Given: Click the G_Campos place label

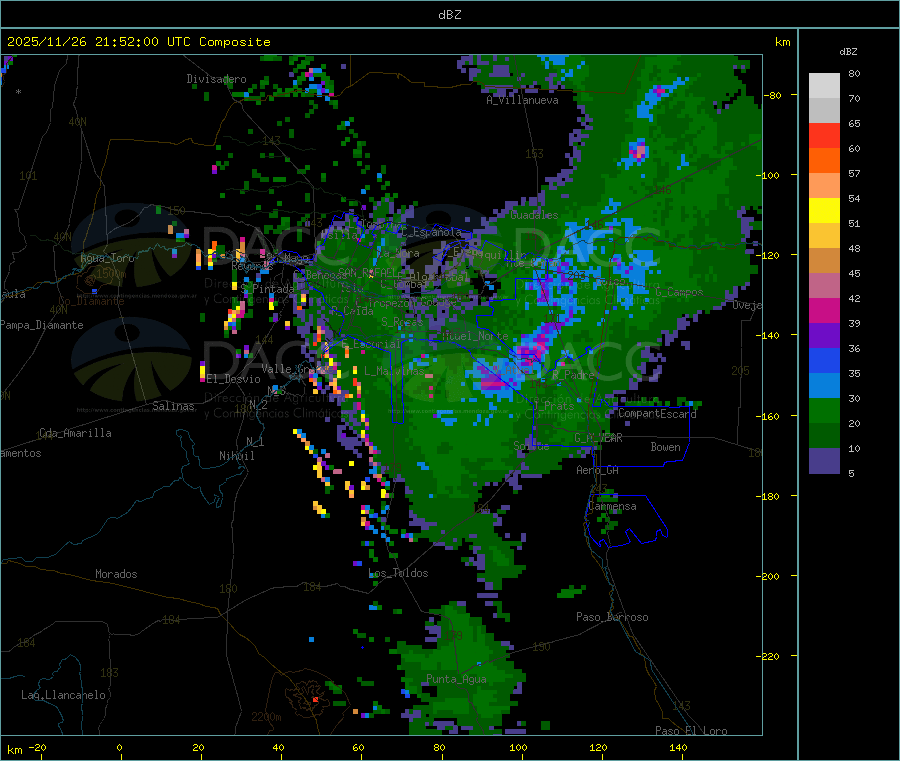Looking at the screenshot, I should (x=679, y=292).
